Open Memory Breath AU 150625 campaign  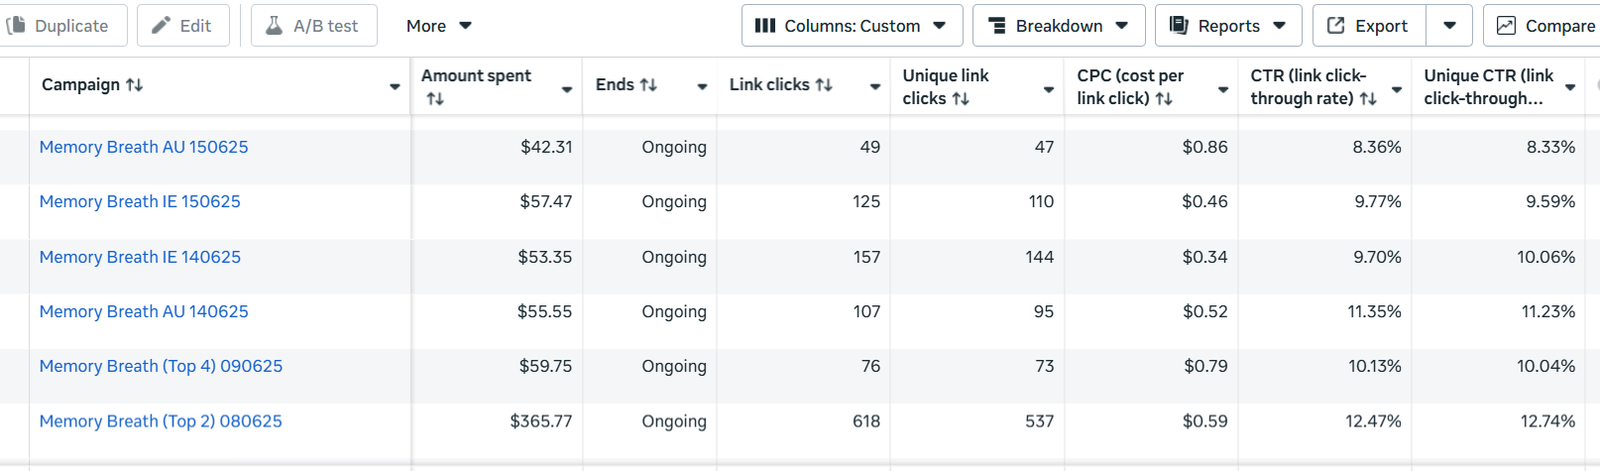pyautogui.click(x=144, y=147)
